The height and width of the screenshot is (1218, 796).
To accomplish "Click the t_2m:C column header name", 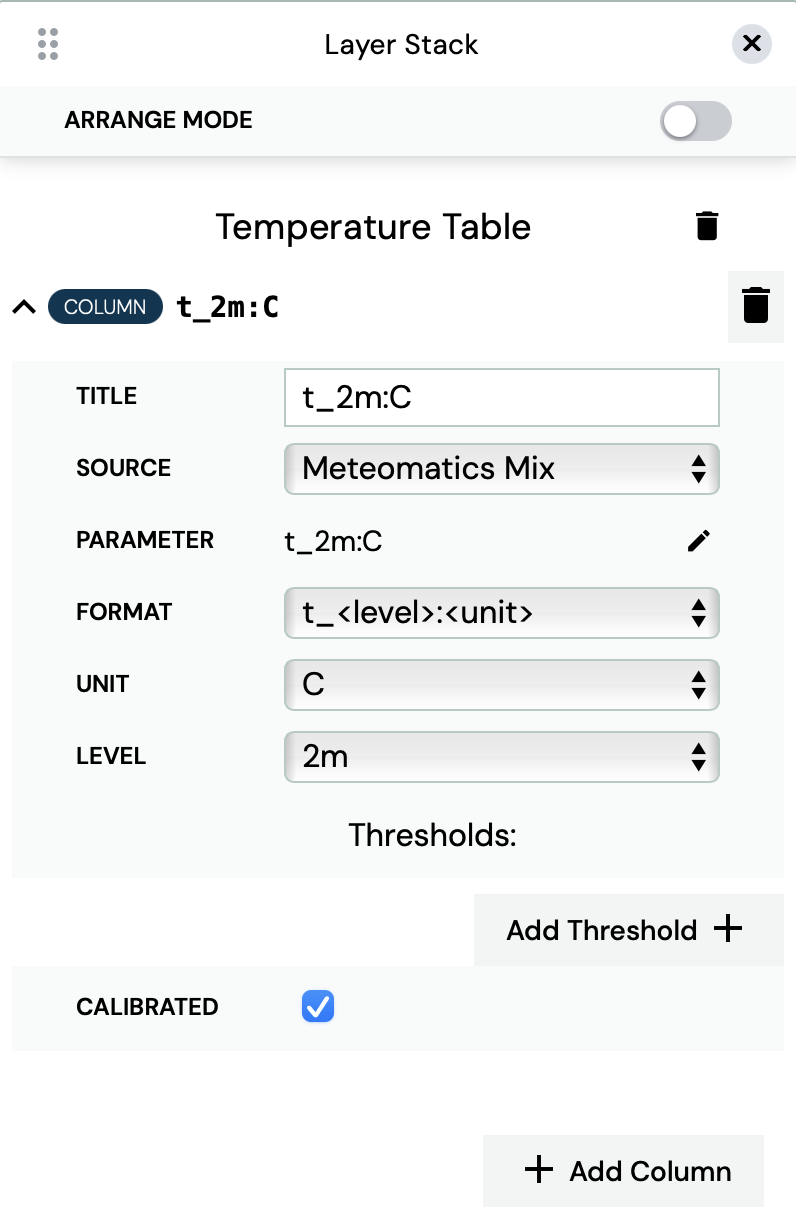I will click(227, 307).
